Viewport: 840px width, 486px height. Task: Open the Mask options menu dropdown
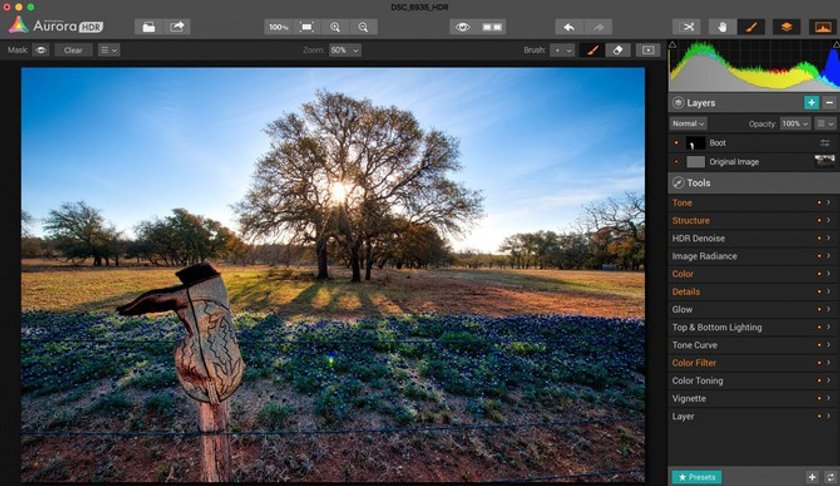click(109, 50)
